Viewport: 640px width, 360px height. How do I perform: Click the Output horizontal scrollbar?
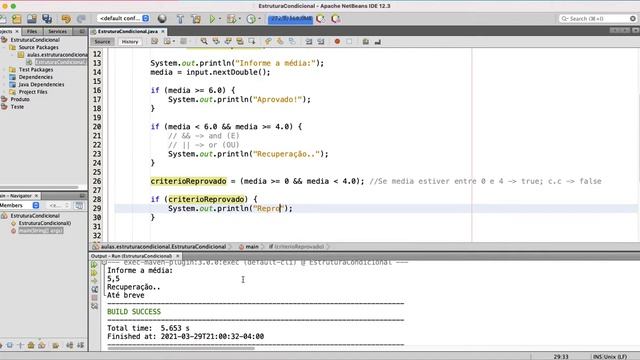click(181, 348)
